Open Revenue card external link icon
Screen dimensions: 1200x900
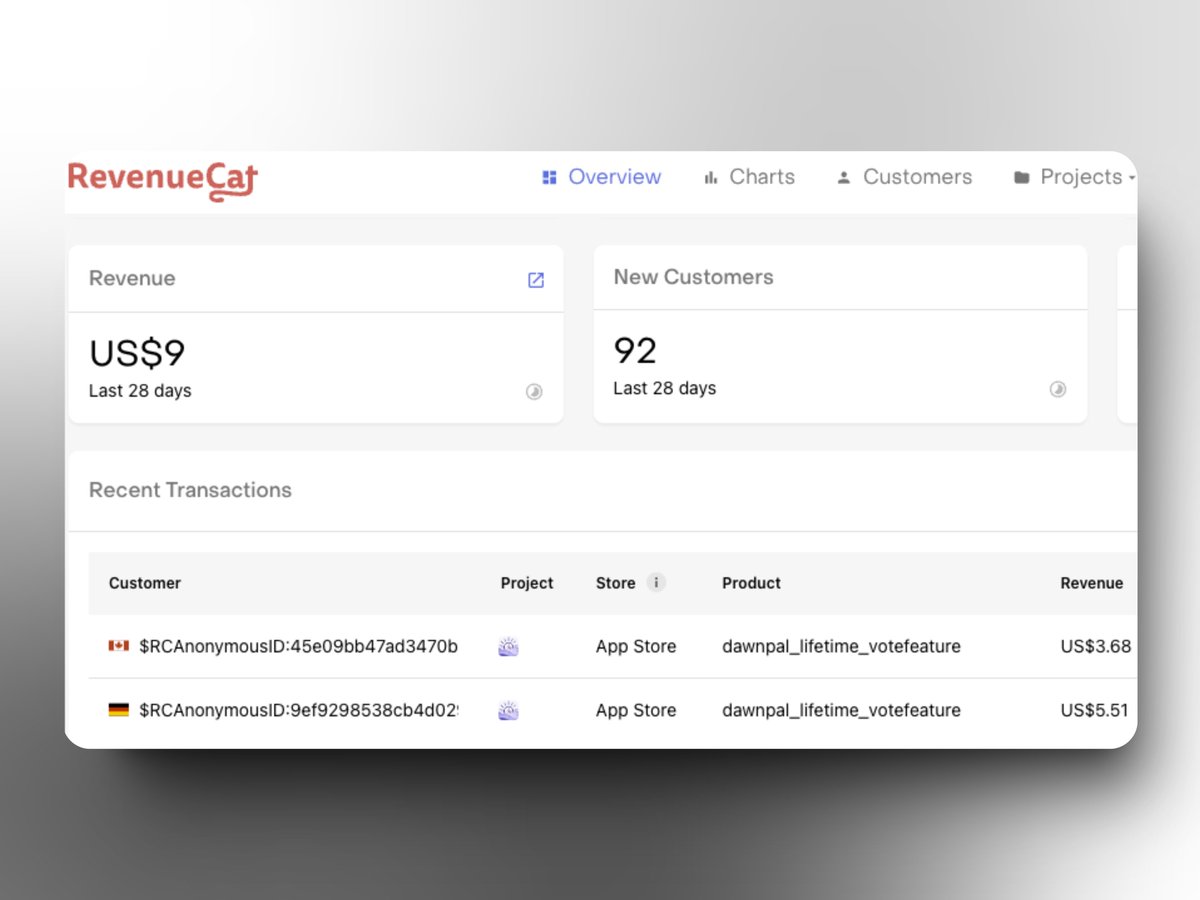[x=536, y=280]
